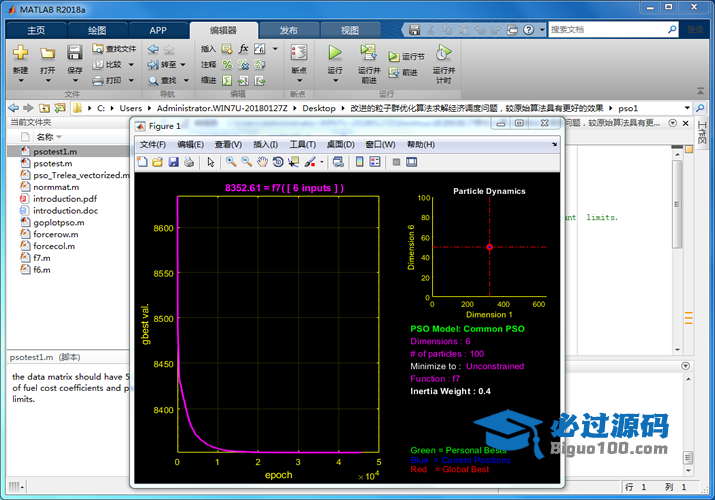Open the brush tool color dropdown arrow
Viewport: 715px width, 500px height.
322,162
